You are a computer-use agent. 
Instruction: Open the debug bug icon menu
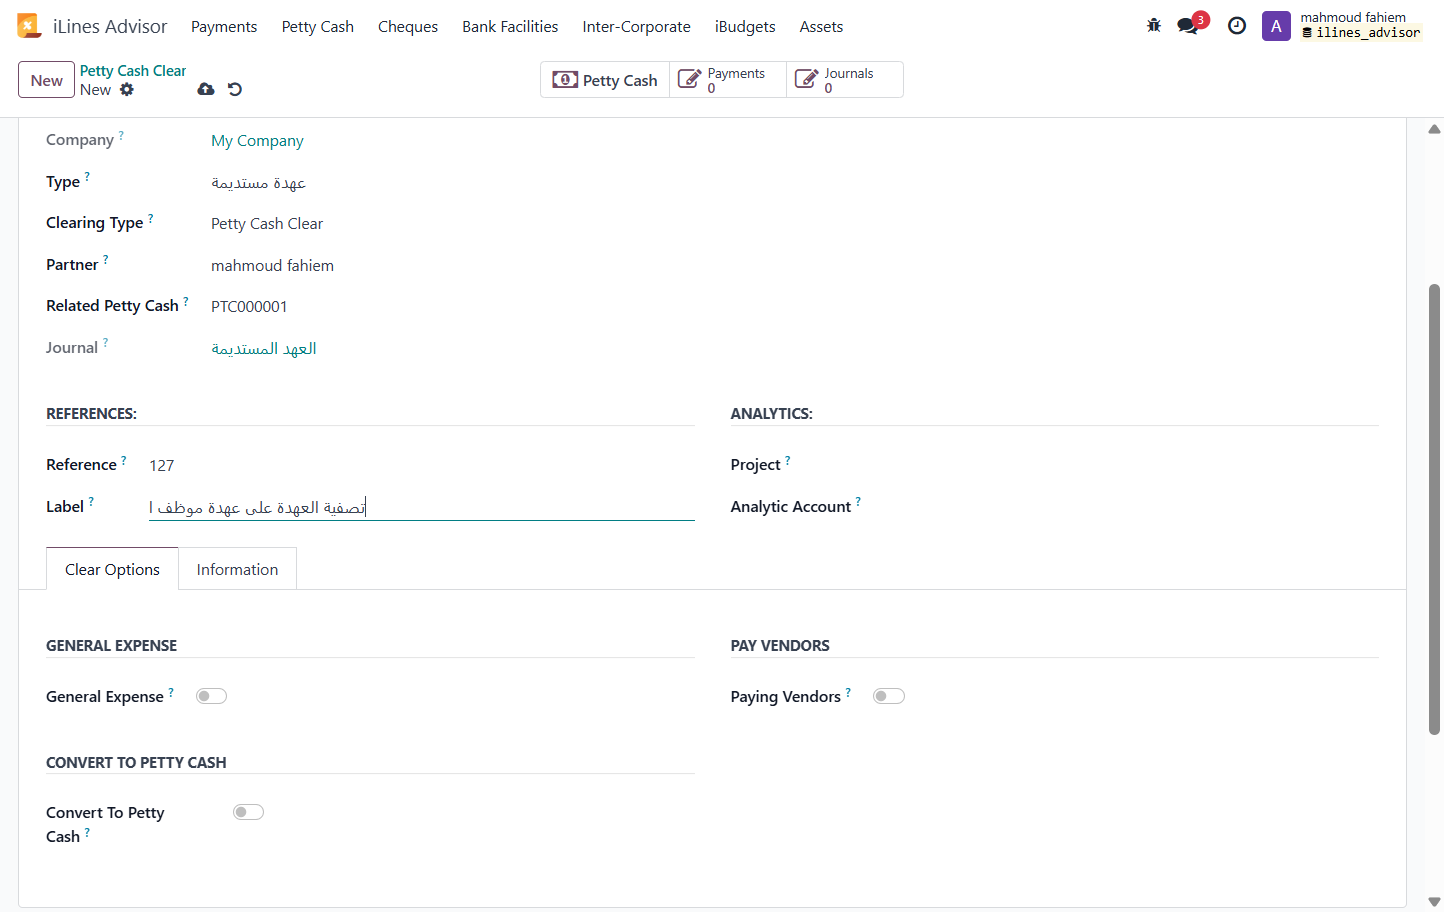pyautogui.click(x=1154, y=26)
